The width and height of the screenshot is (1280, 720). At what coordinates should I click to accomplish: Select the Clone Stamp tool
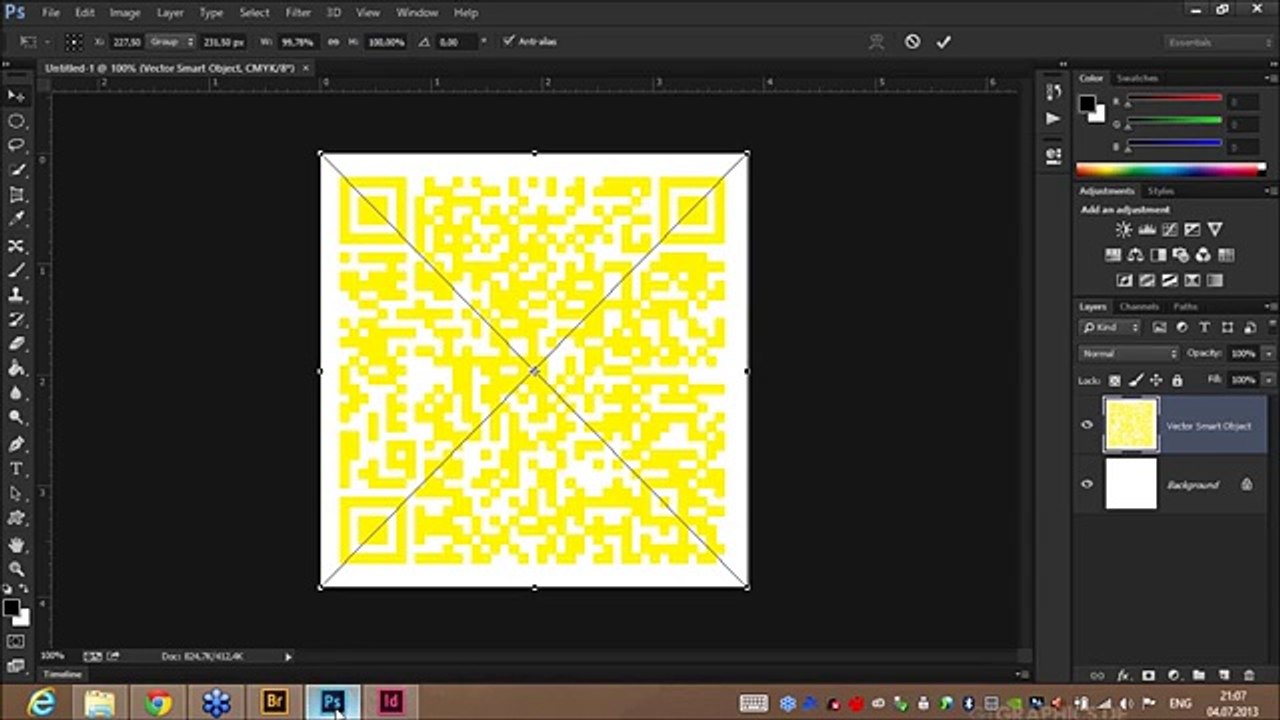16,295
